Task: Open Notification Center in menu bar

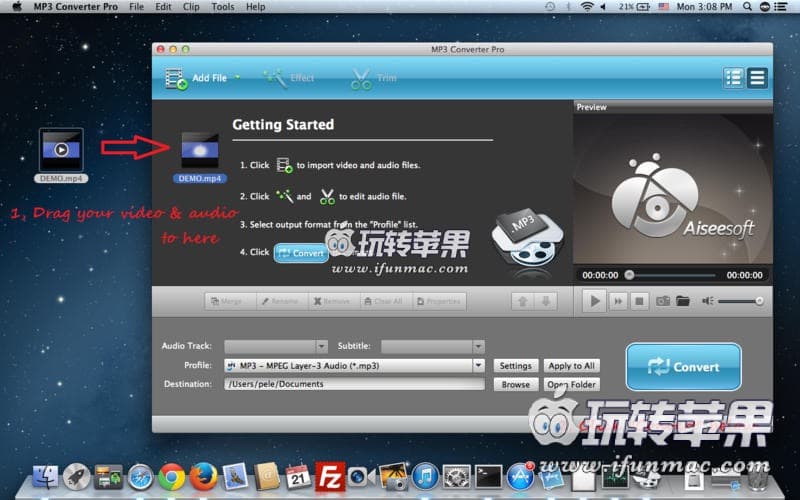Action: [x=780, y=7]
